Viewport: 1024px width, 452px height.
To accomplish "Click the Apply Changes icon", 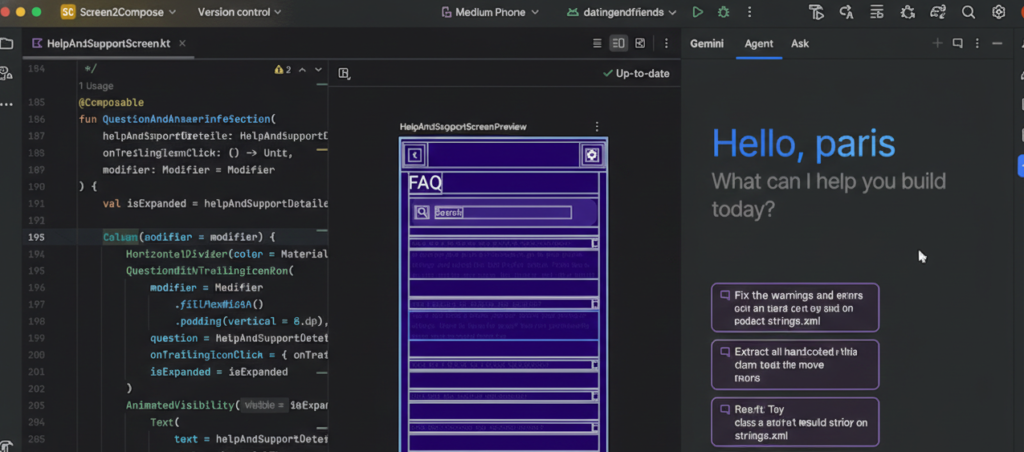I will [x=847, y=12].
